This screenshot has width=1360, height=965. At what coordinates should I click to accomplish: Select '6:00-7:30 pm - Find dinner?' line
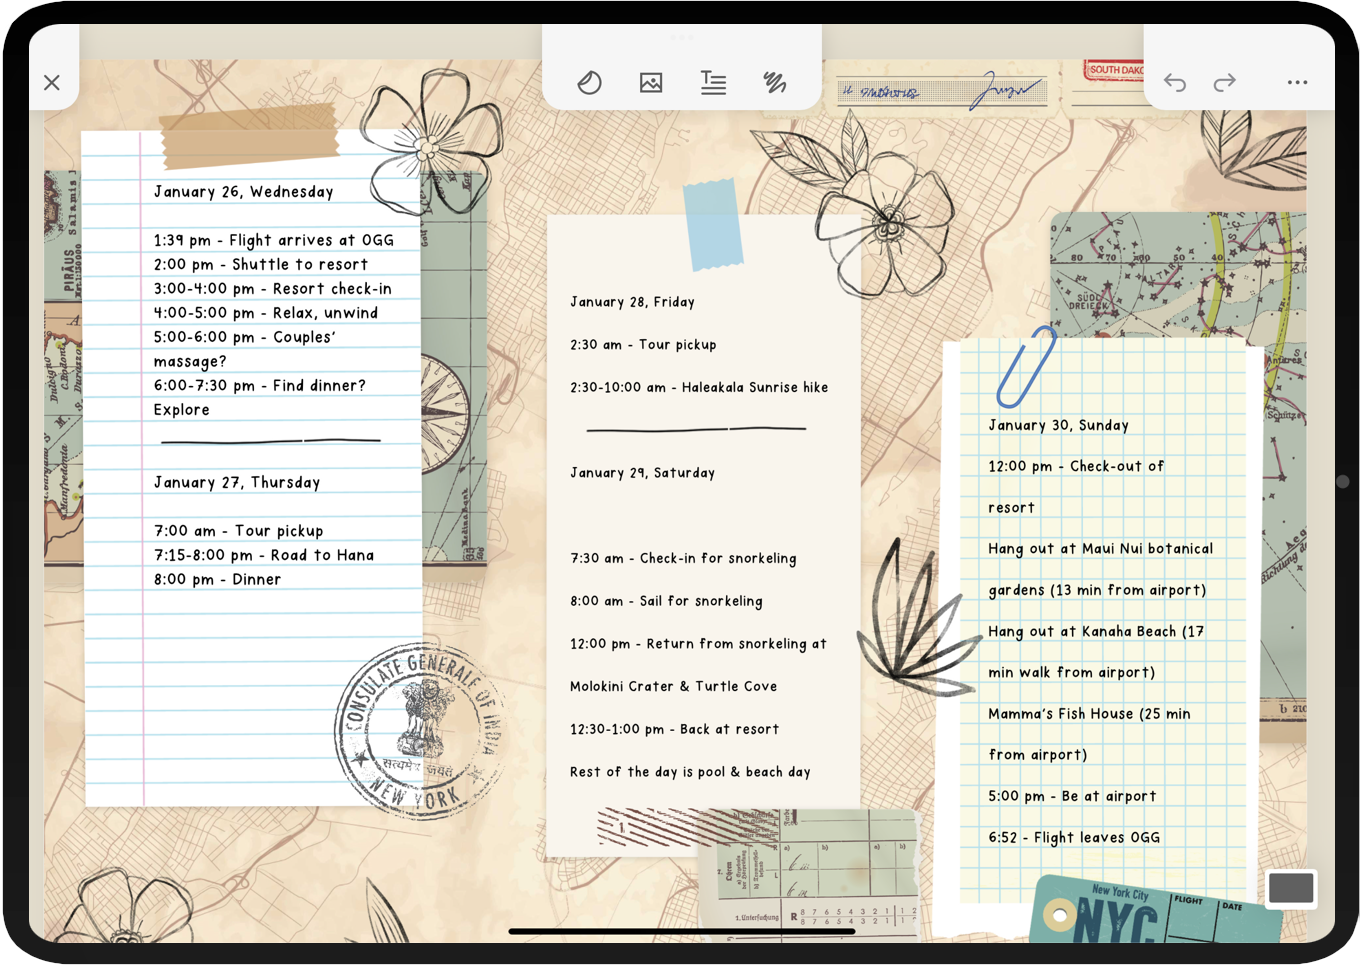coord(259,385)
